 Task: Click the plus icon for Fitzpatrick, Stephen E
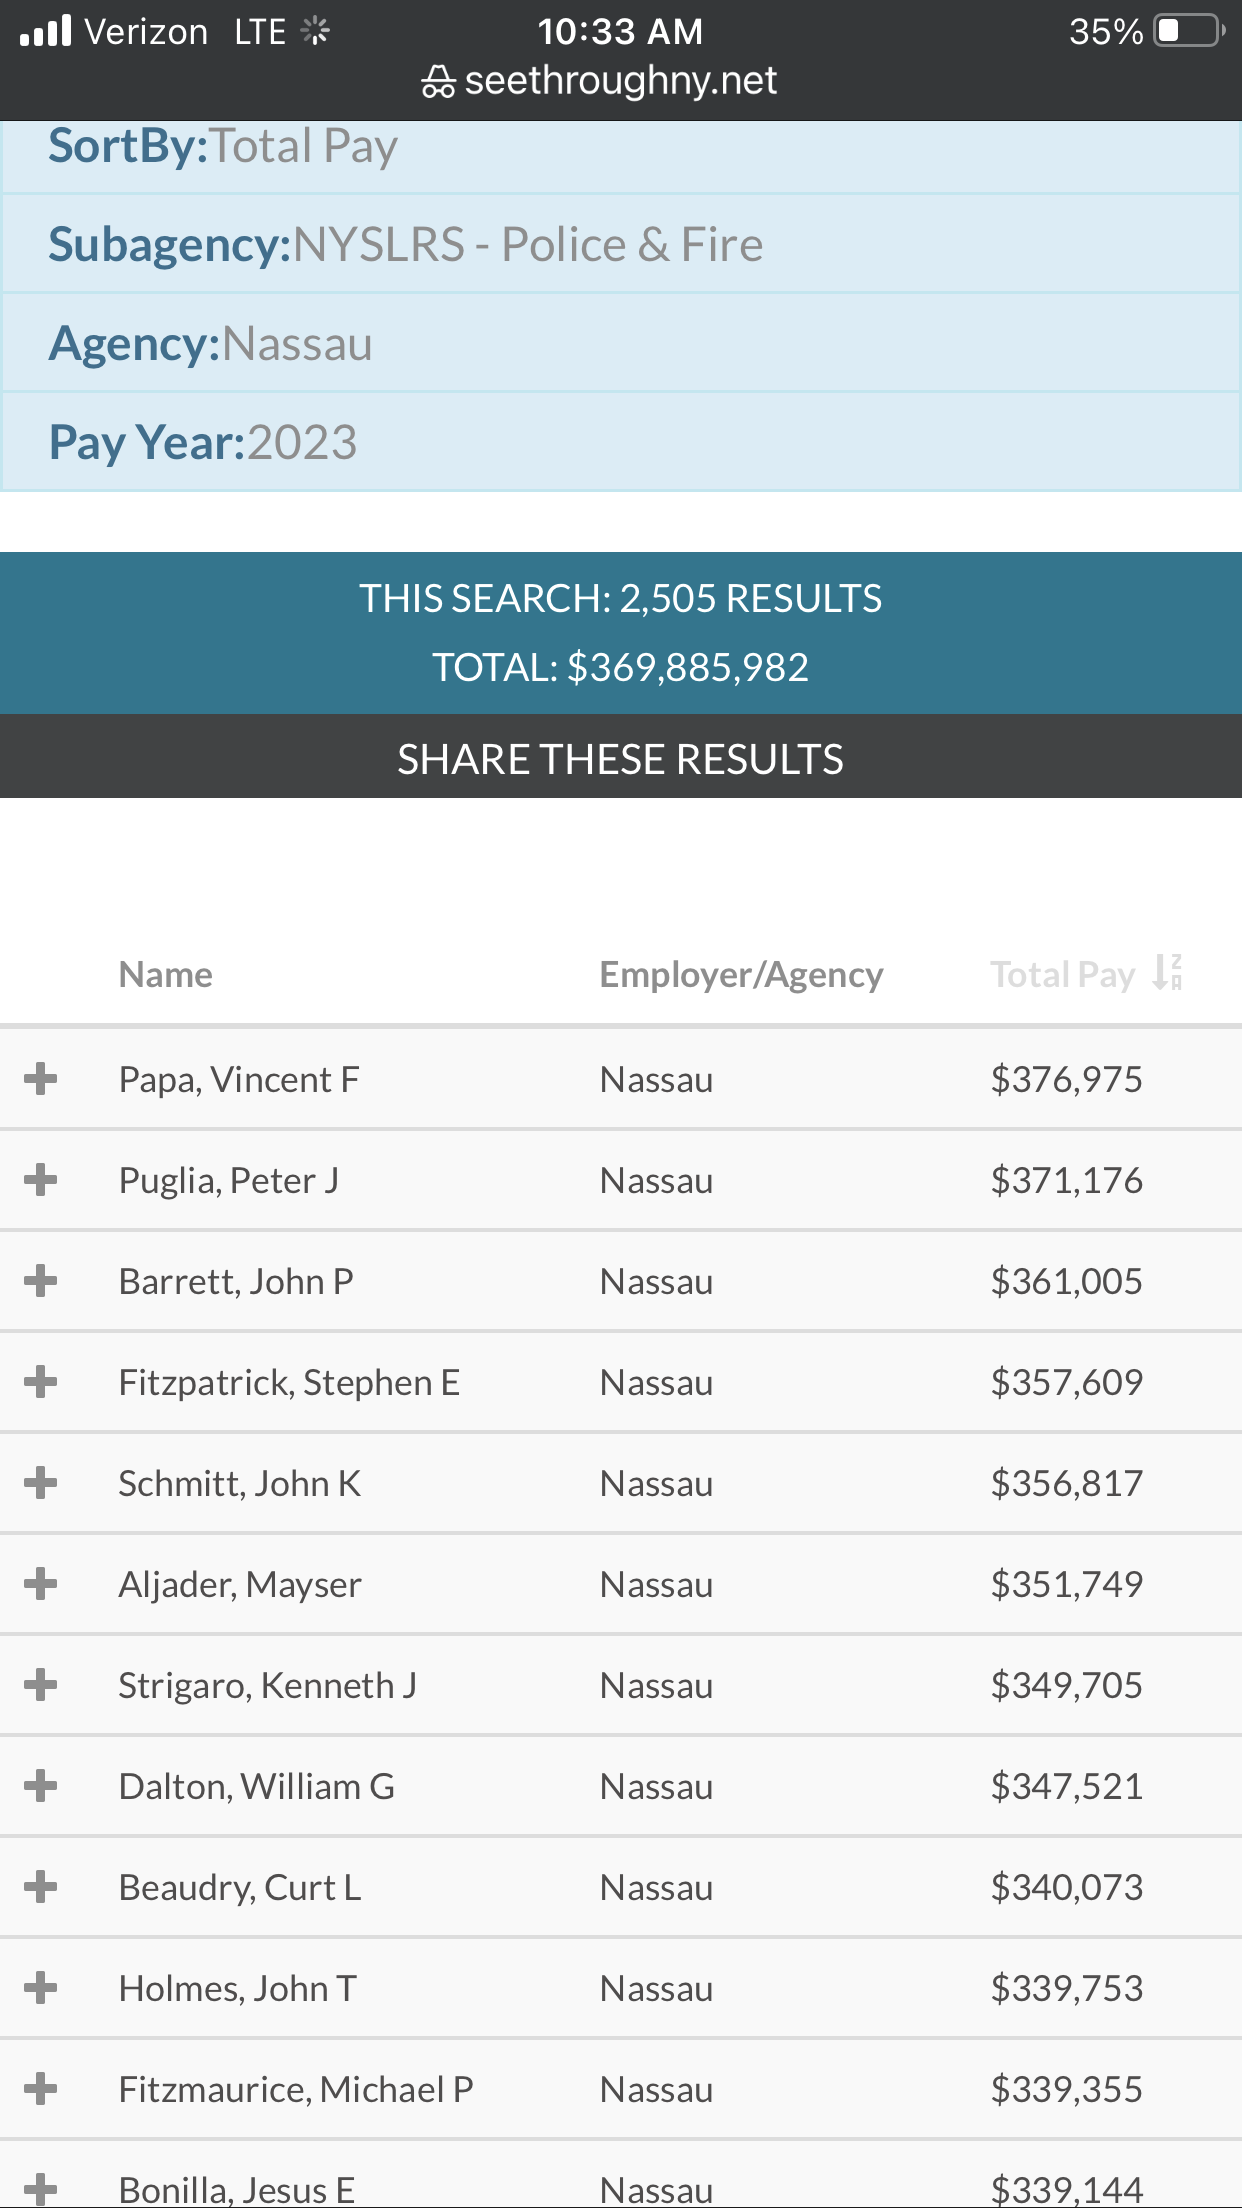pos(41,1382)
